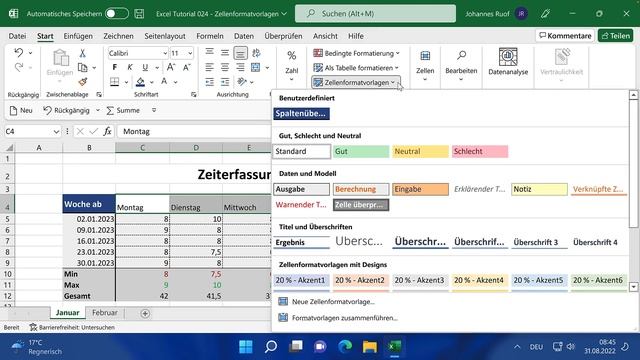This screenshot has height=360, width=640.
Task: Increase font size with larger A icon
Action: (x=171, y=67)
